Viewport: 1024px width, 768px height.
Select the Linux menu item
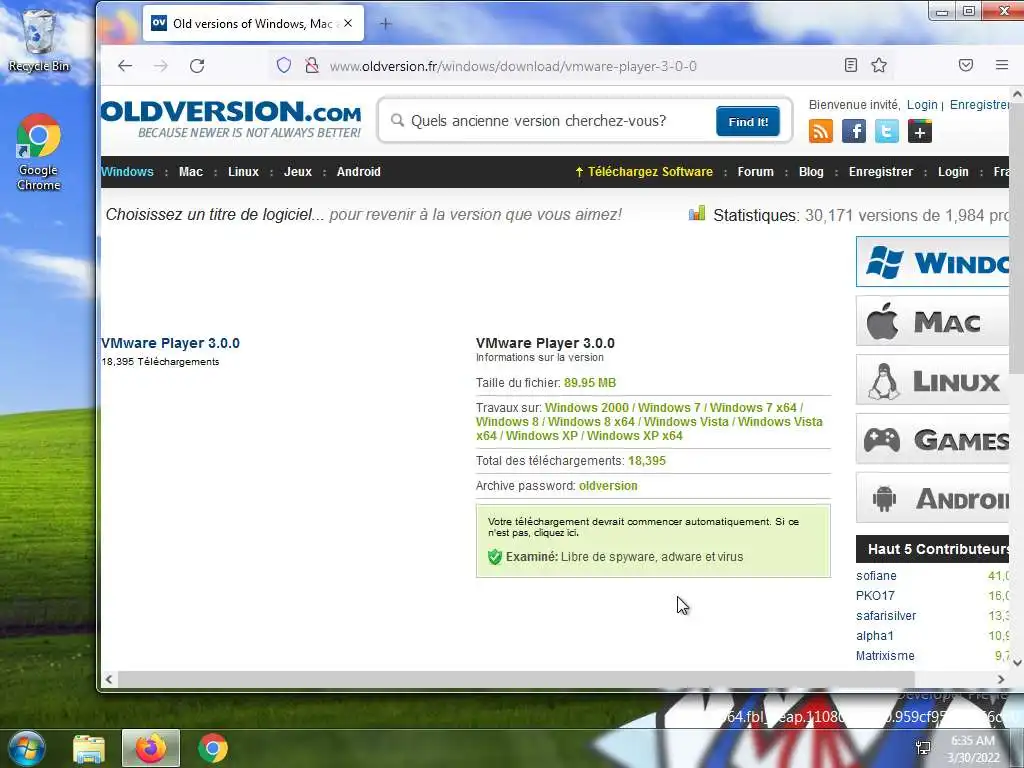pos(243,172)
